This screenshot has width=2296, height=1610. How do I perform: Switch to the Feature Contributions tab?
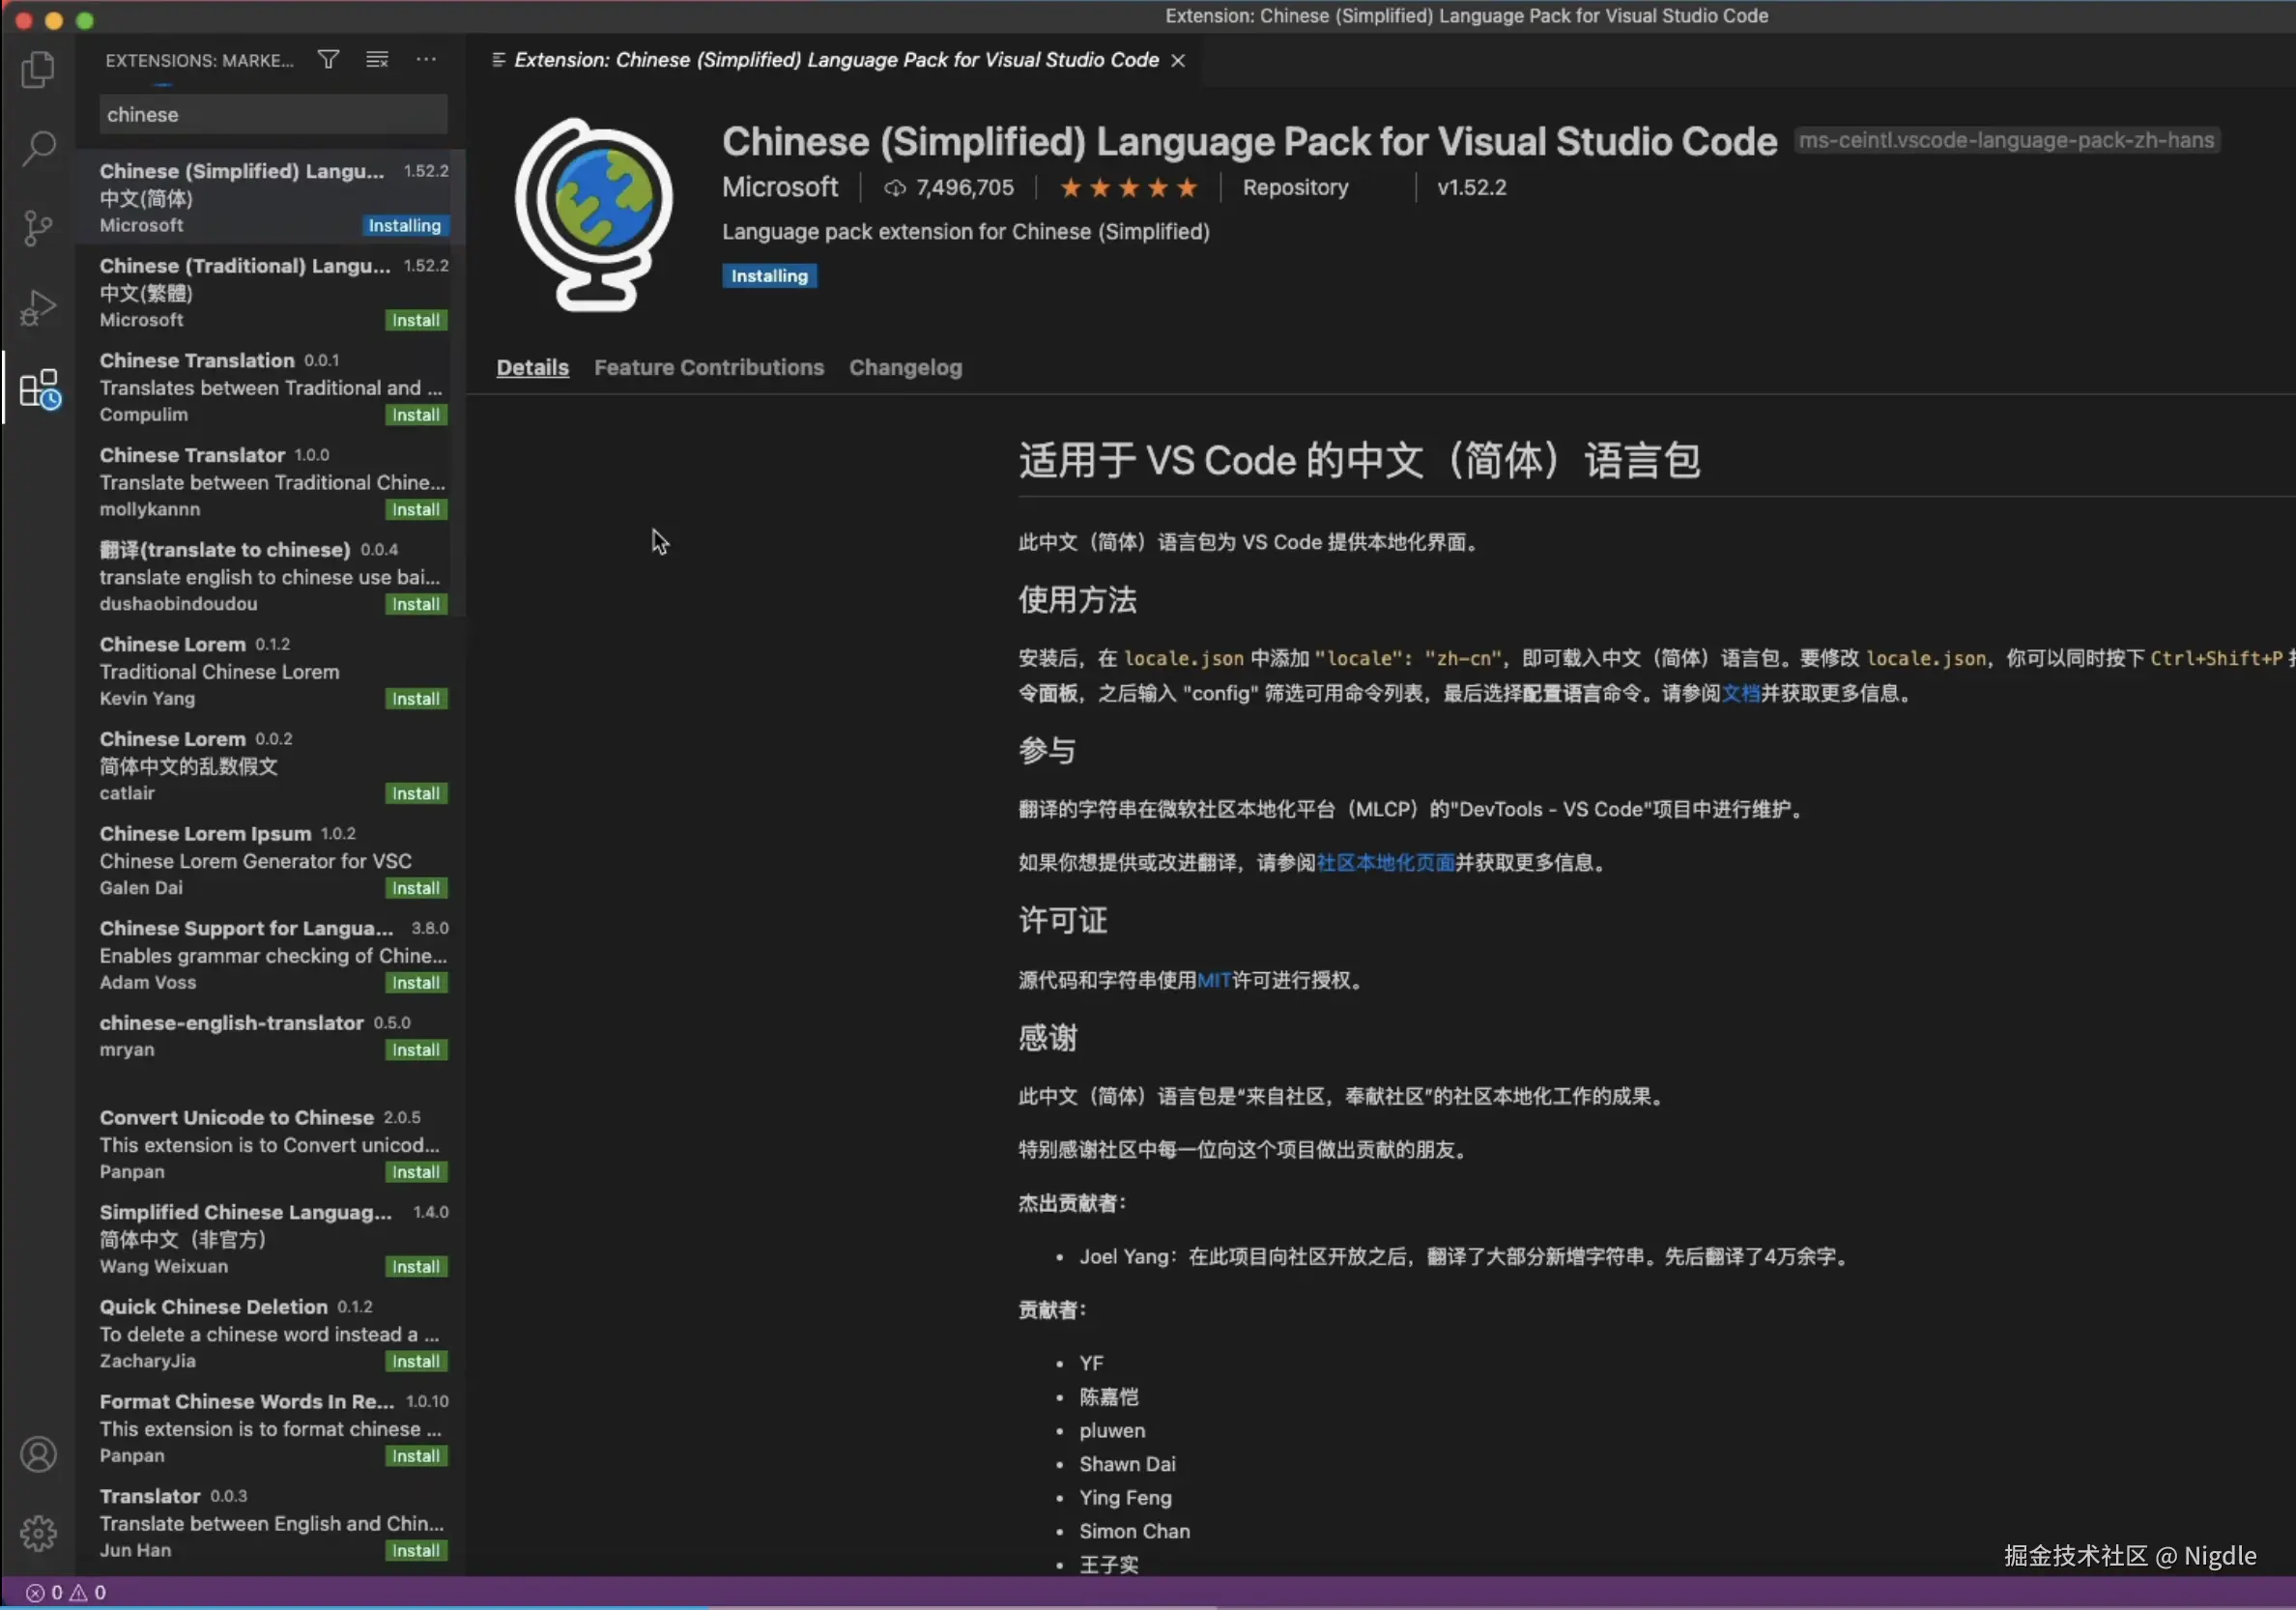pos(709,368)
